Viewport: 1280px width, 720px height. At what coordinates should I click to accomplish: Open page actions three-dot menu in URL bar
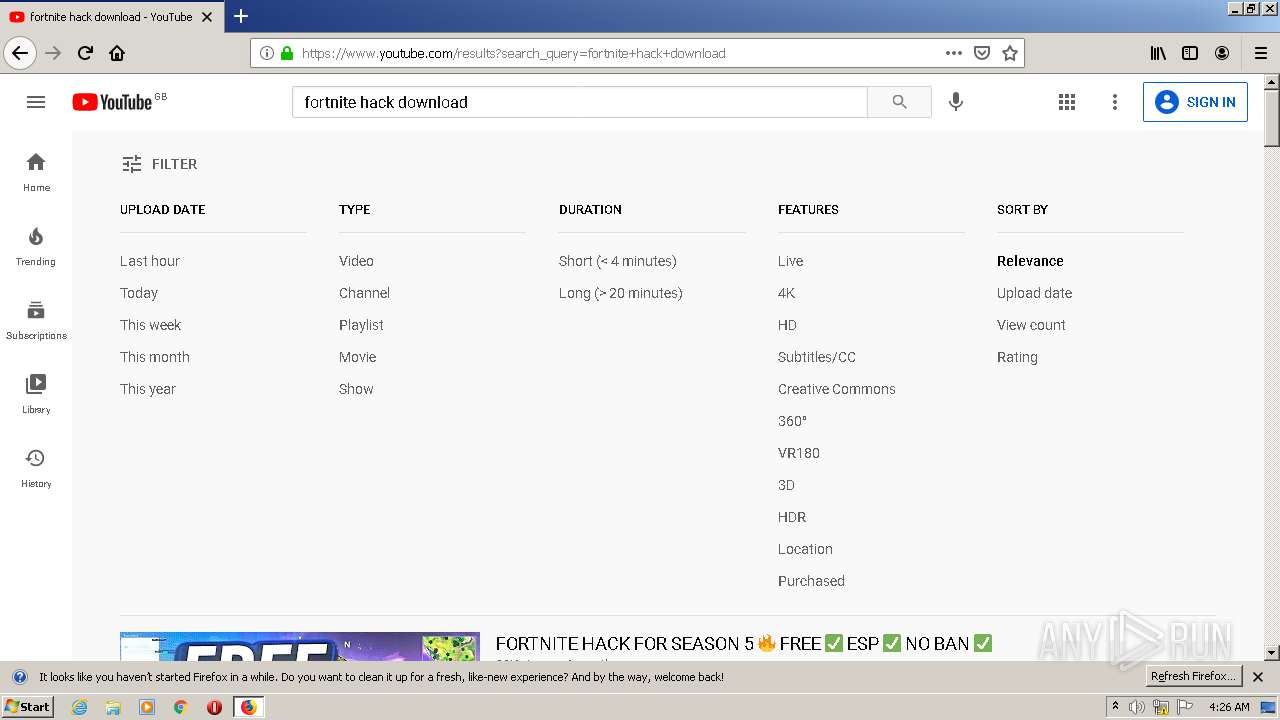click(x=954, y=53)
